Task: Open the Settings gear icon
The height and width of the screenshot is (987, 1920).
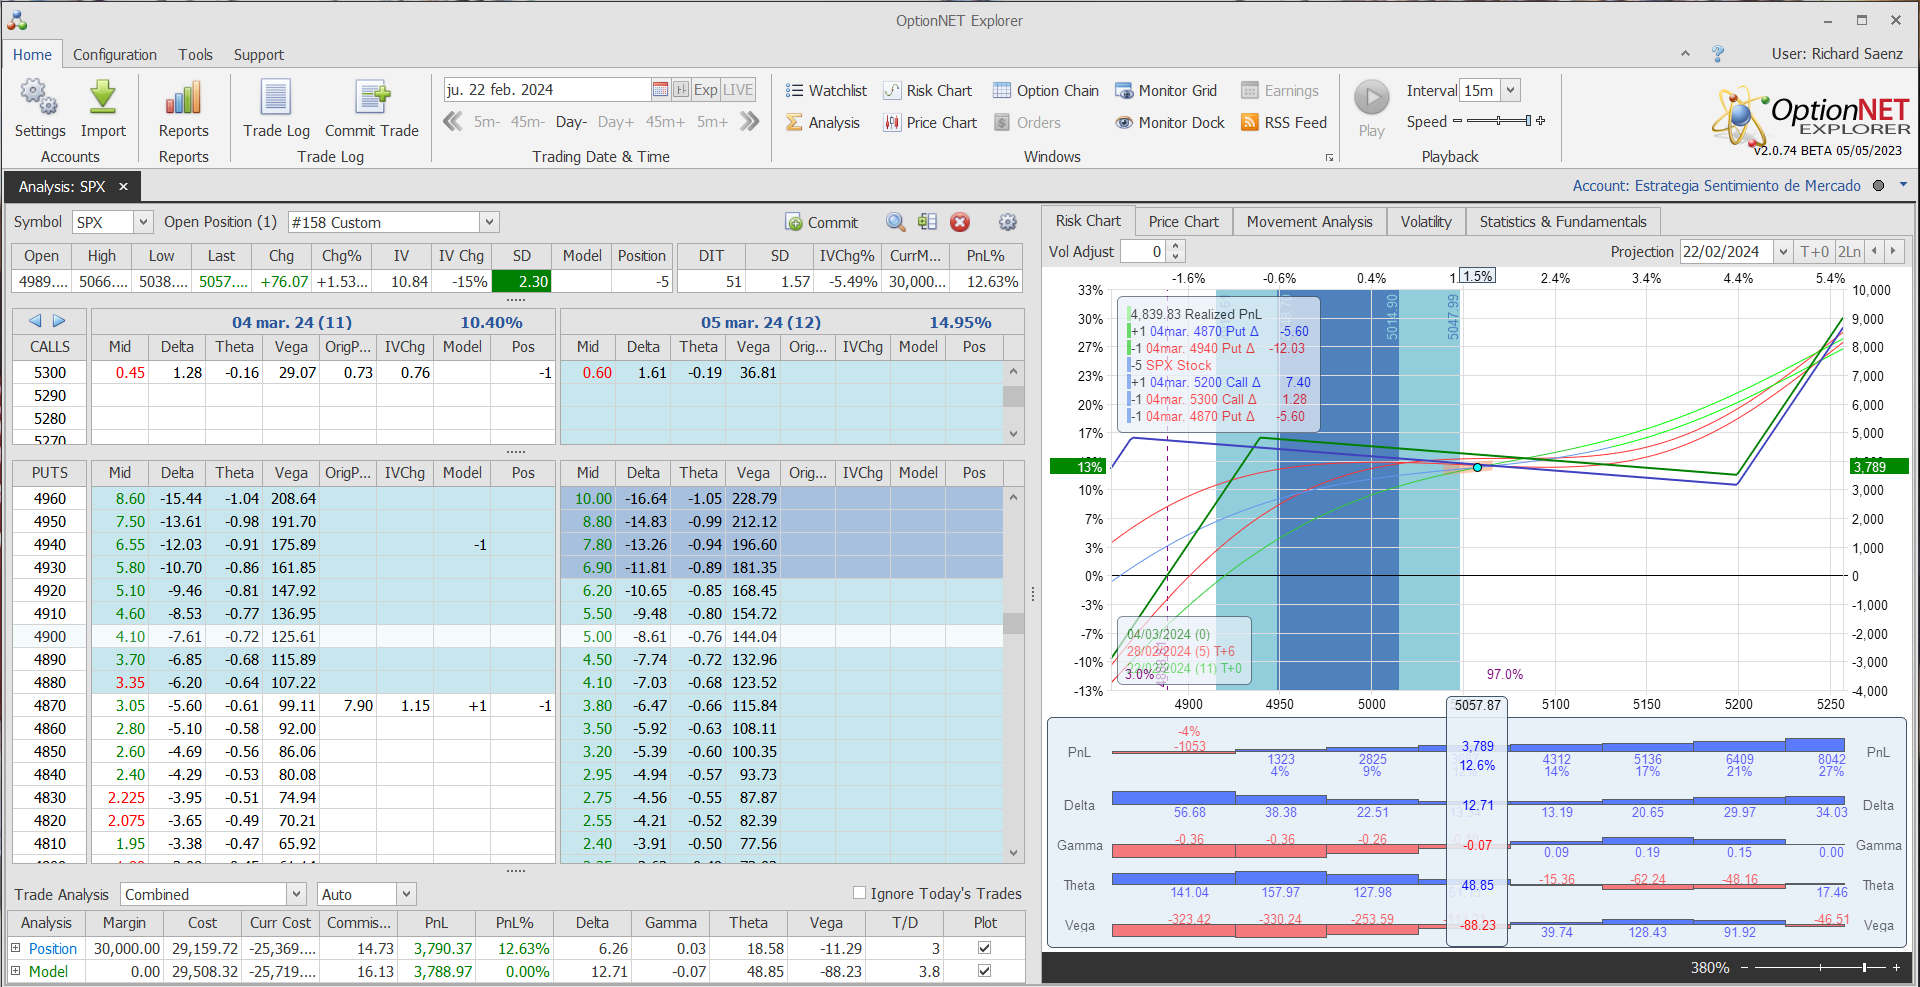Action: 39,98
